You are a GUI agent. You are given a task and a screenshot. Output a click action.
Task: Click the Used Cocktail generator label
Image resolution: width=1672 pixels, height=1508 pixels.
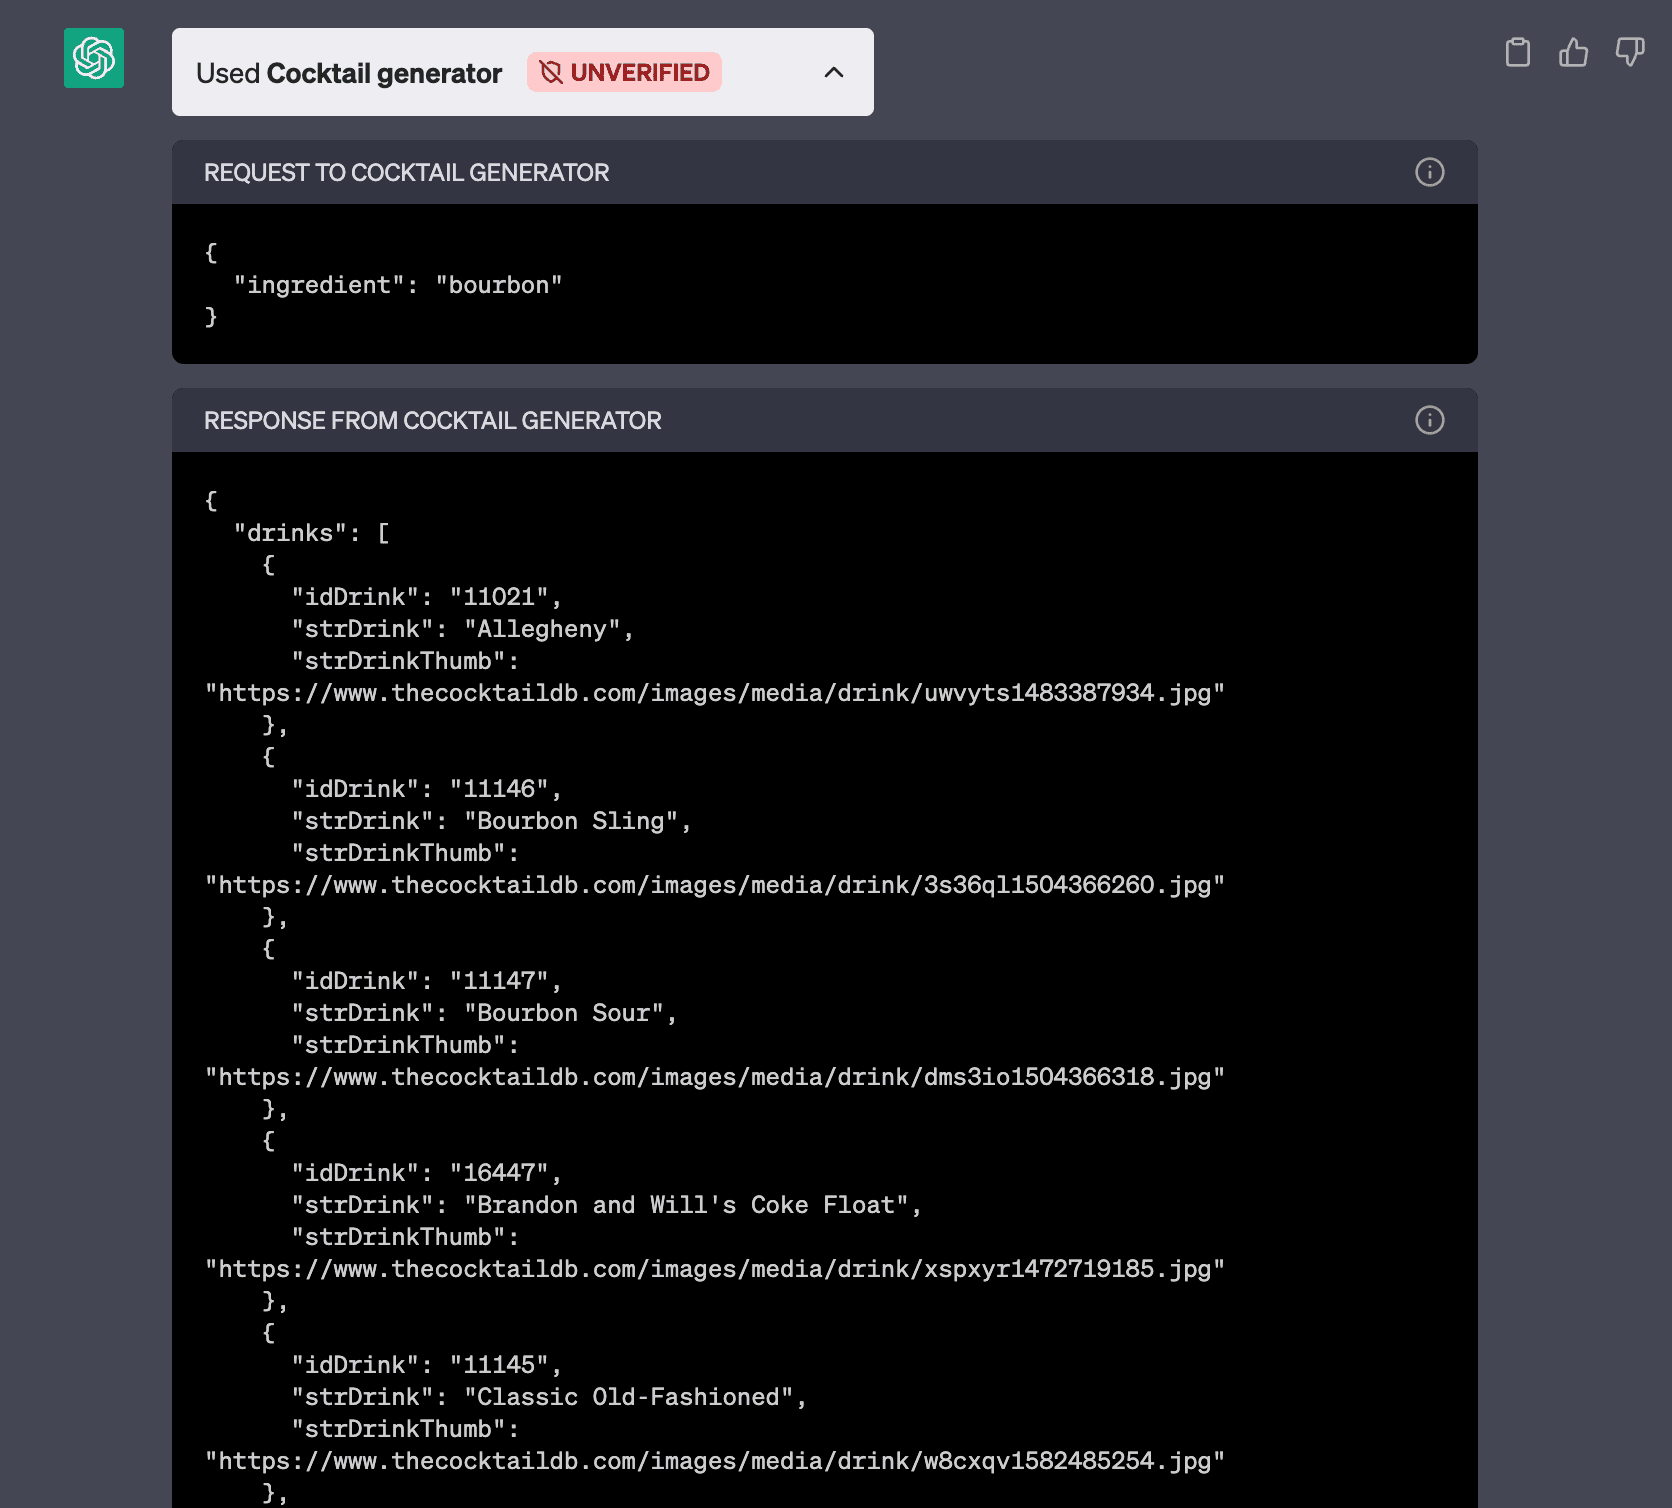[x=349, y=73]
